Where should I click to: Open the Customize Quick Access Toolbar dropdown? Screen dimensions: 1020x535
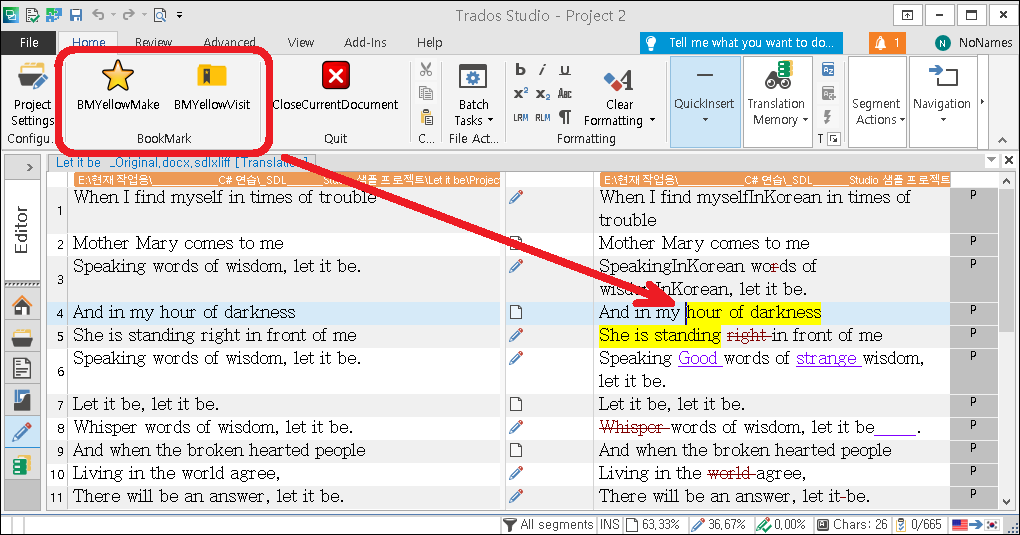click(180, 15)
